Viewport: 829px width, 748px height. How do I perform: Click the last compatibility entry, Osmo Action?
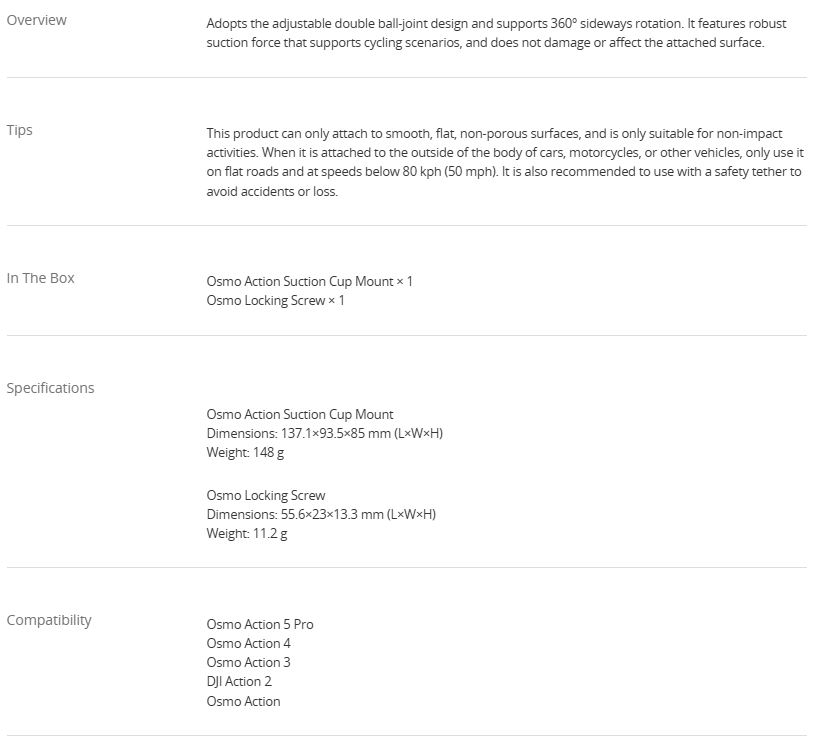coord(244,701)
